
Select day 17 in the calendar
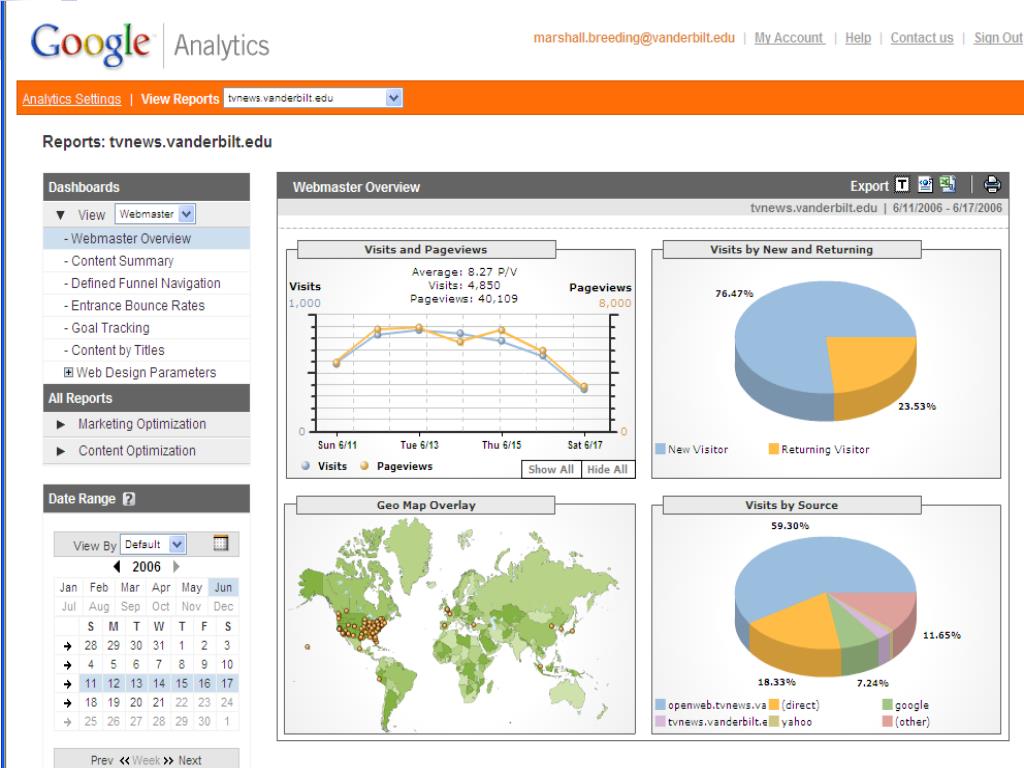click(227, 684)
